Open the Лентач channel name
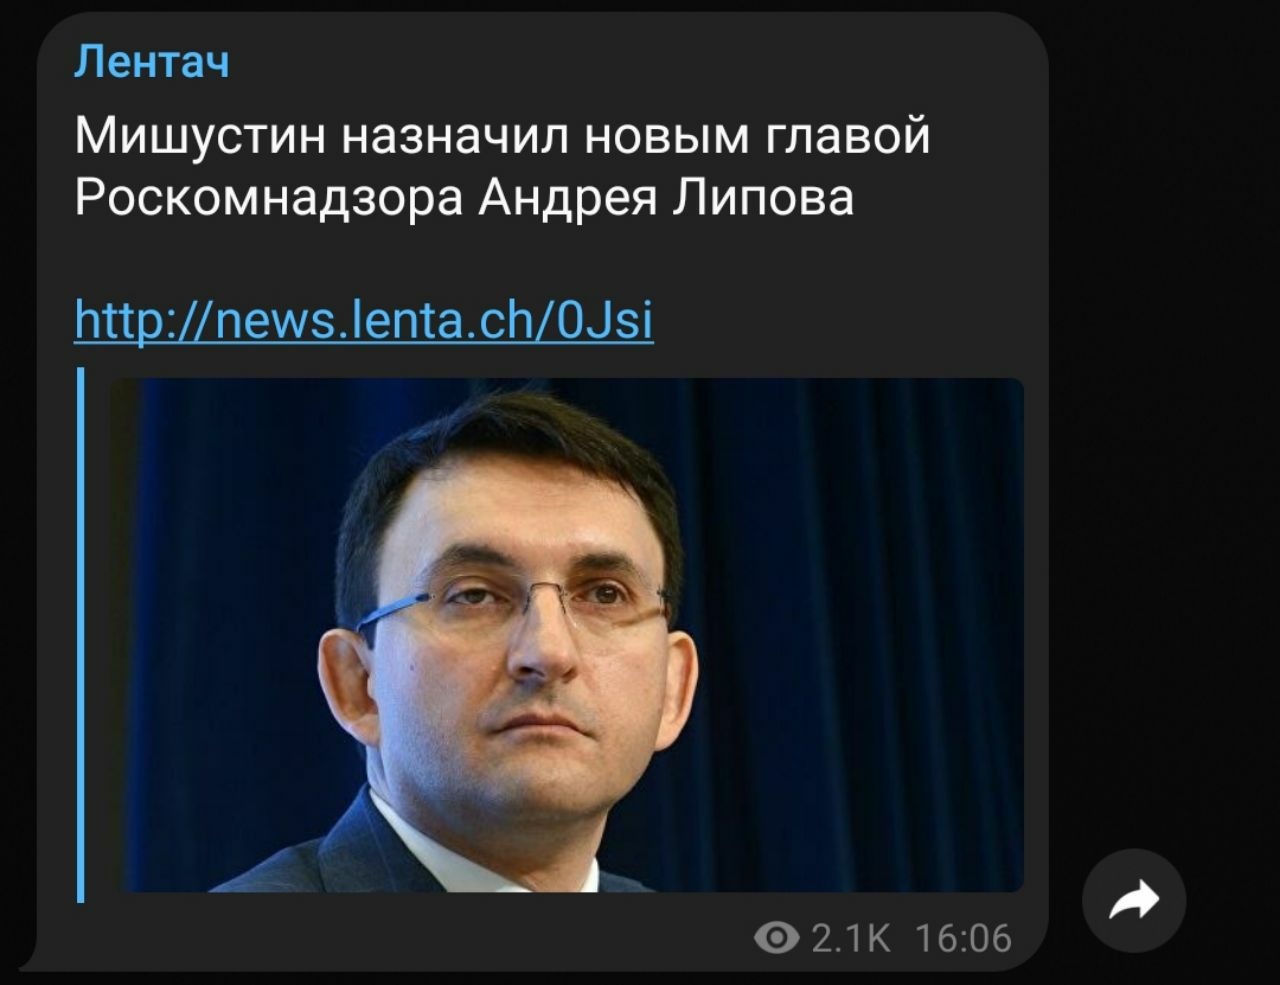This screenshot has height=985, width=1280. pyautogui.click(x=152, y=63)
